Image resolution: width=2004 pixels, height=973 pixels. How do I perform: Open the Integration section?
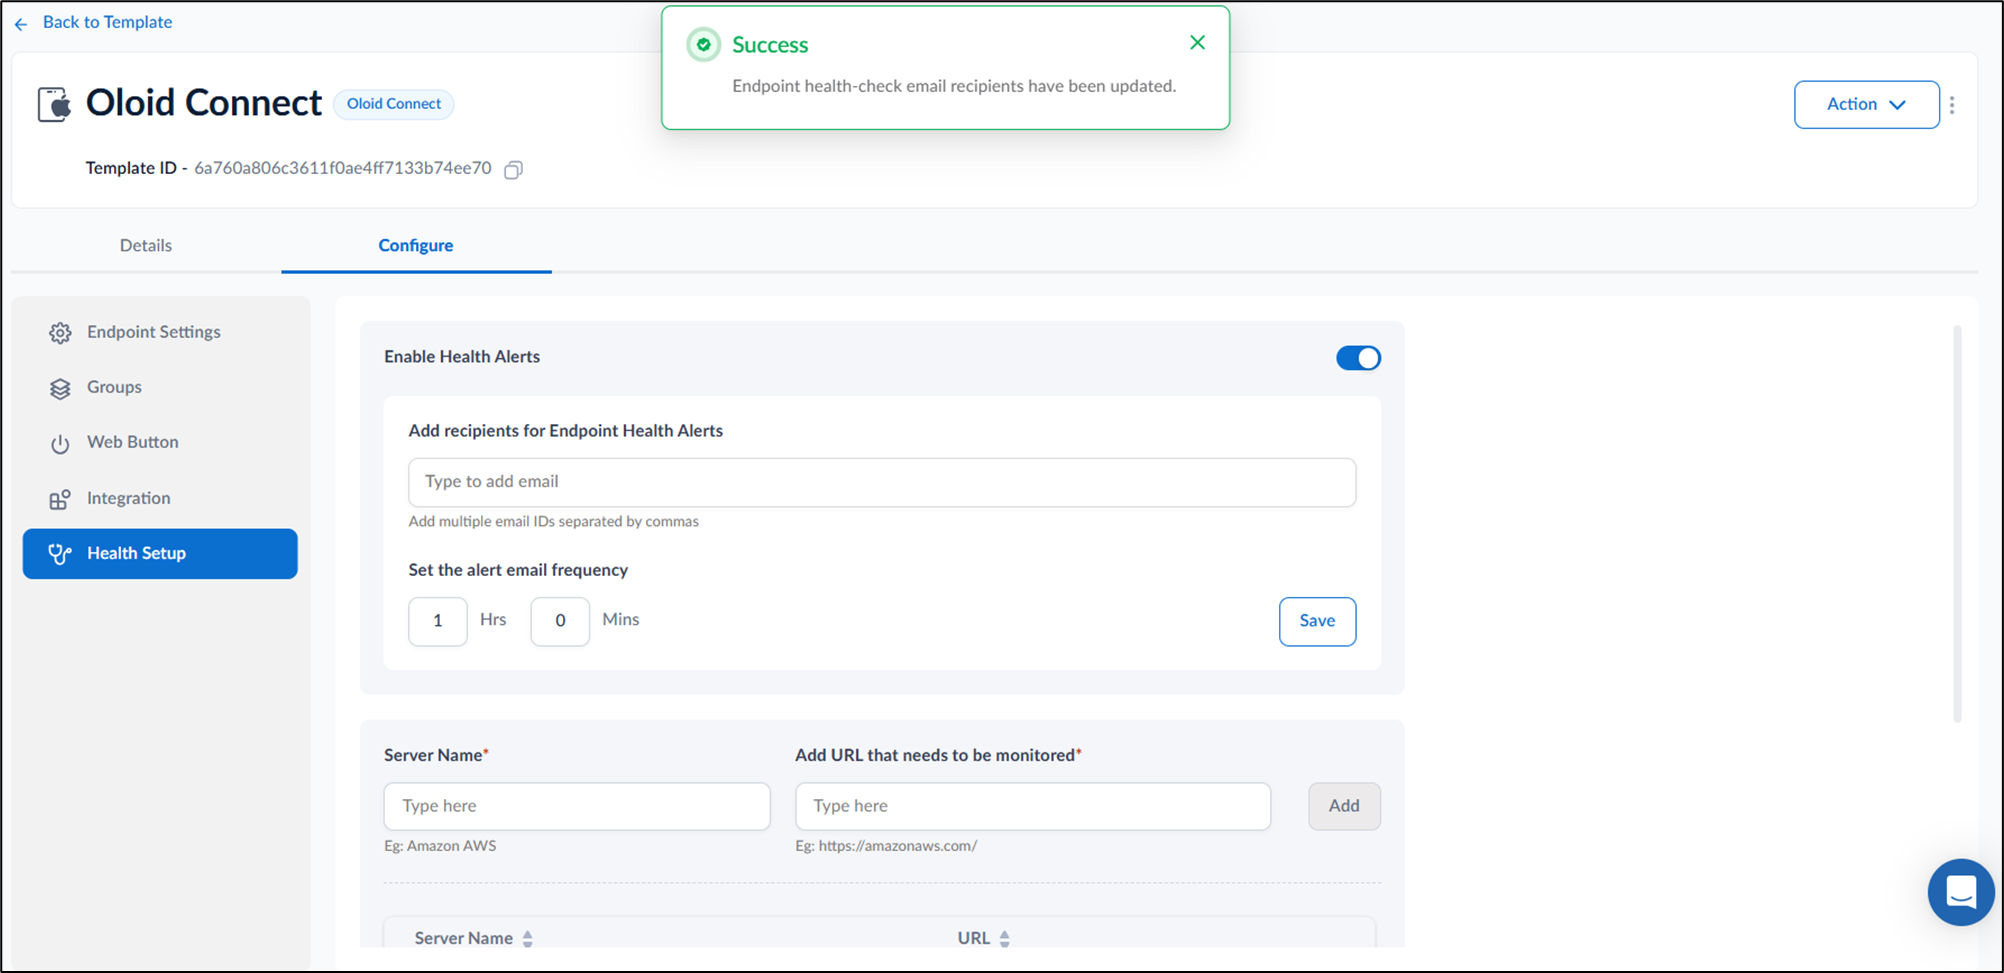tap(160, 498)
